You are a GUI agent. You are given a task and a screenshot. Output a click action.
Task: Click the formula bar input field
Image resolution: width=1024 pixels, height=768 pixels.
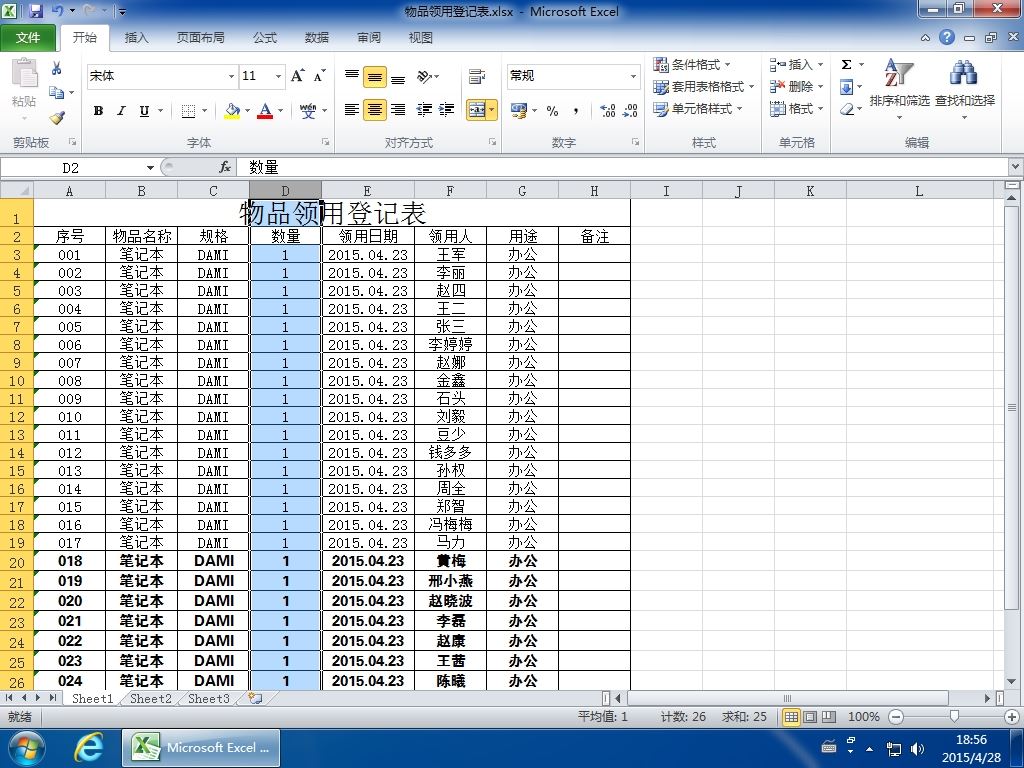coord(624,168)
